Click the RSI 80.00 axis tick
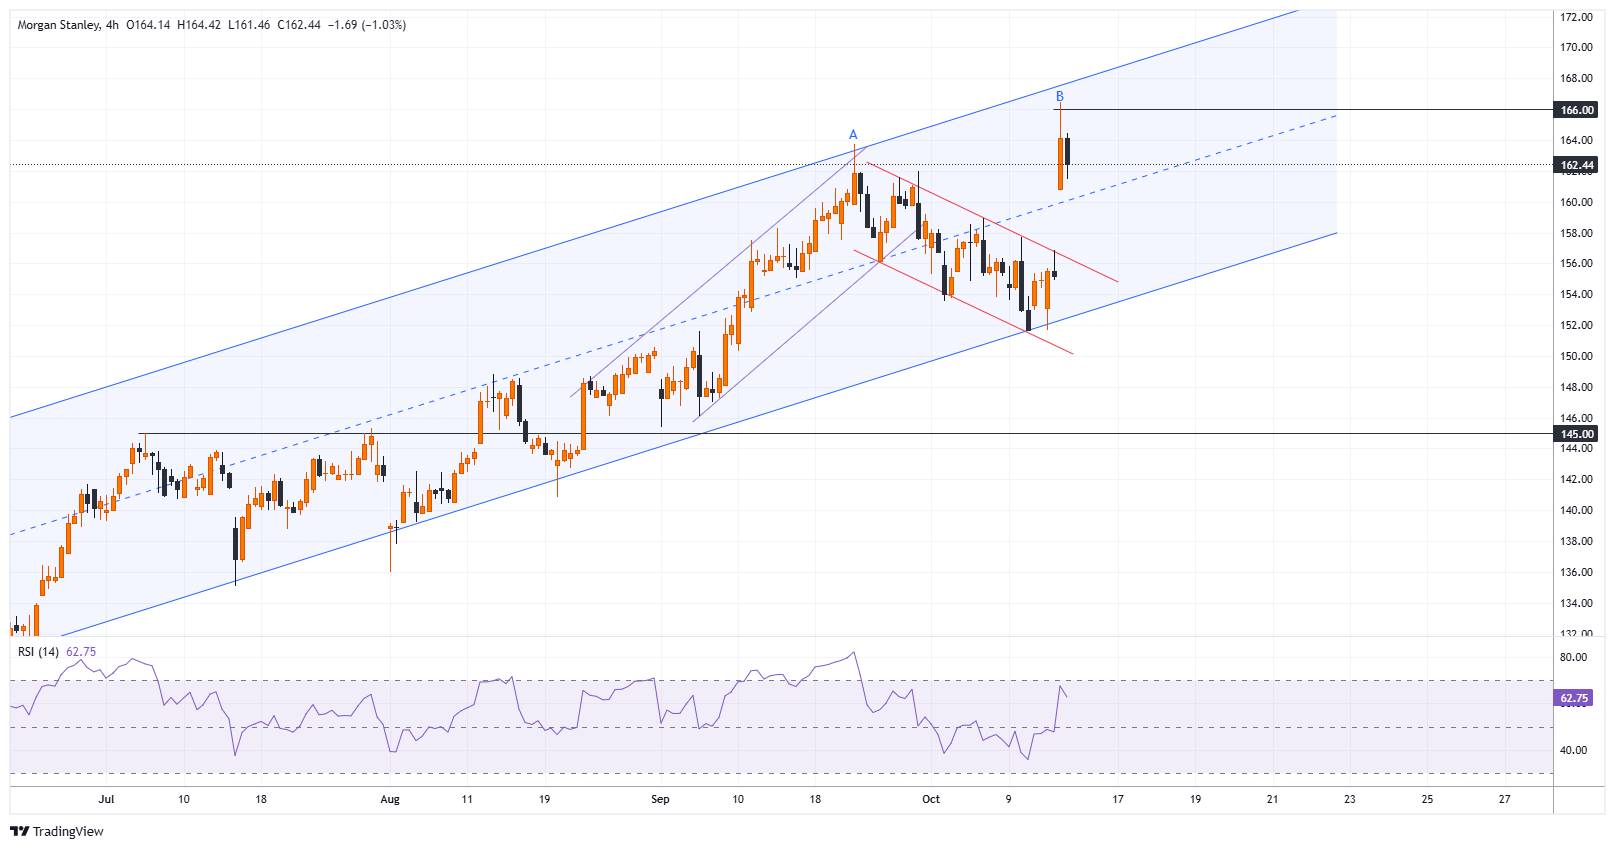This screenshot has height=849, width=1615. (1573, 657)
